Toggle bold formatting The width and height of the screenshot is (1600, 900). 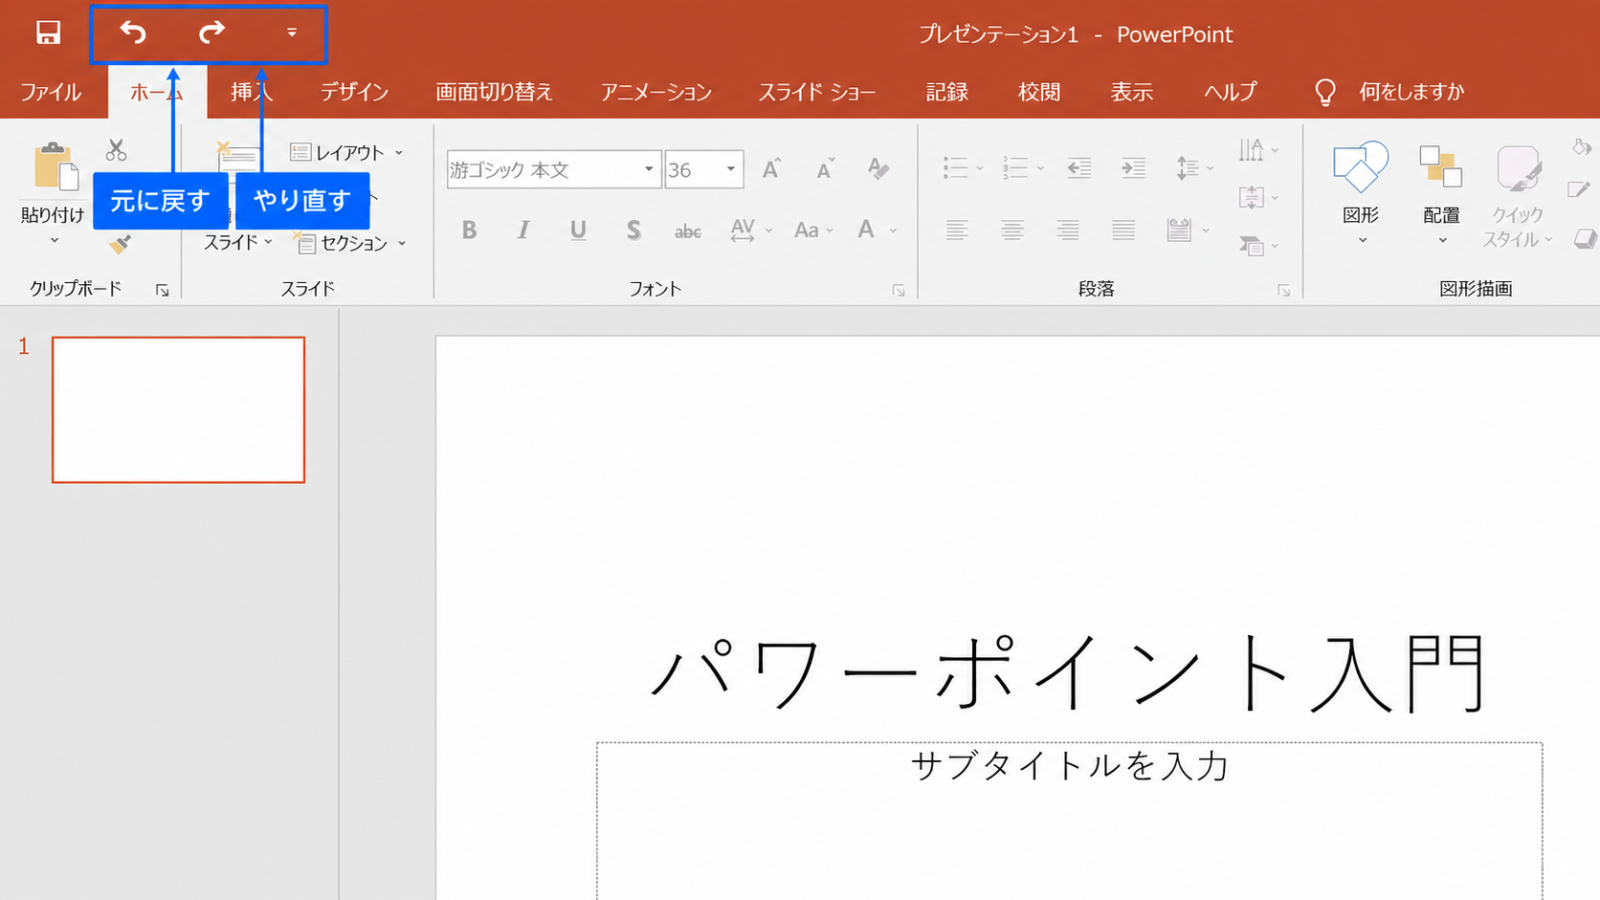point(469,231)
